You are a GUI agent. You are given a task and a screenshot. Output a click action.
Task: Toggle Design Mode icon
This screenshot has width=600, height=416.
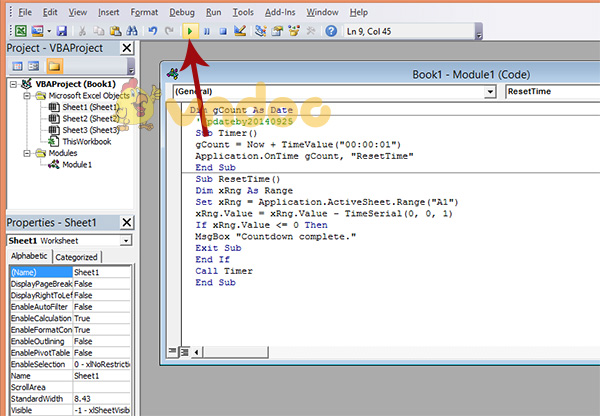[240, 31]
